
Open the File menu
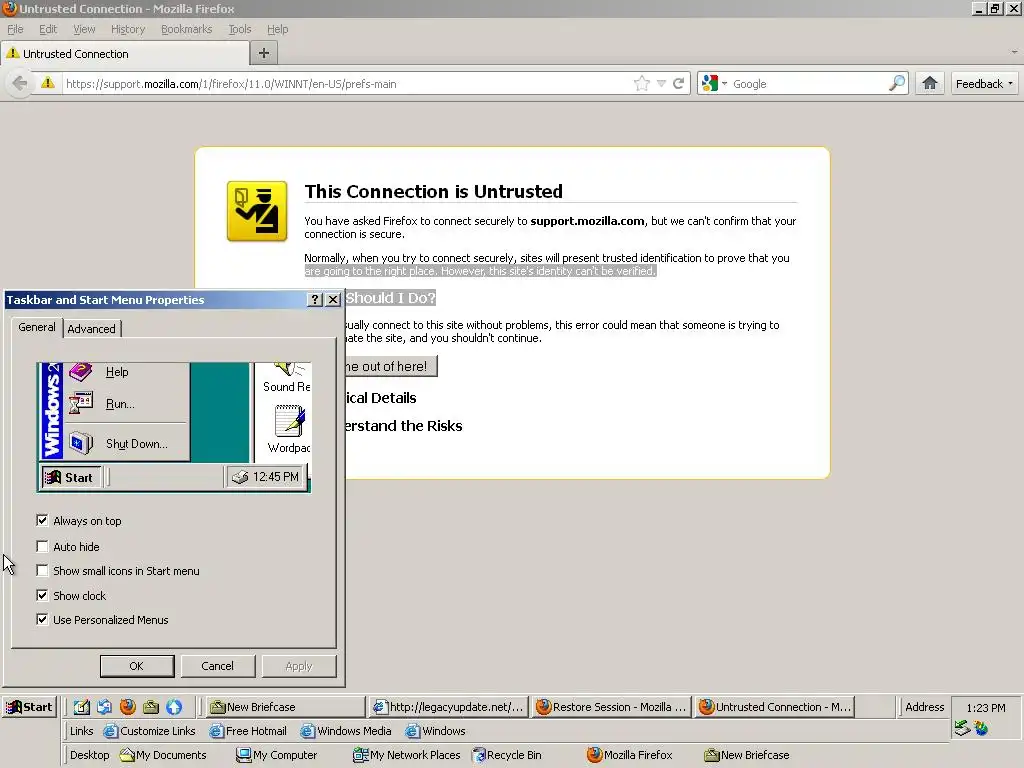point(15,29)
